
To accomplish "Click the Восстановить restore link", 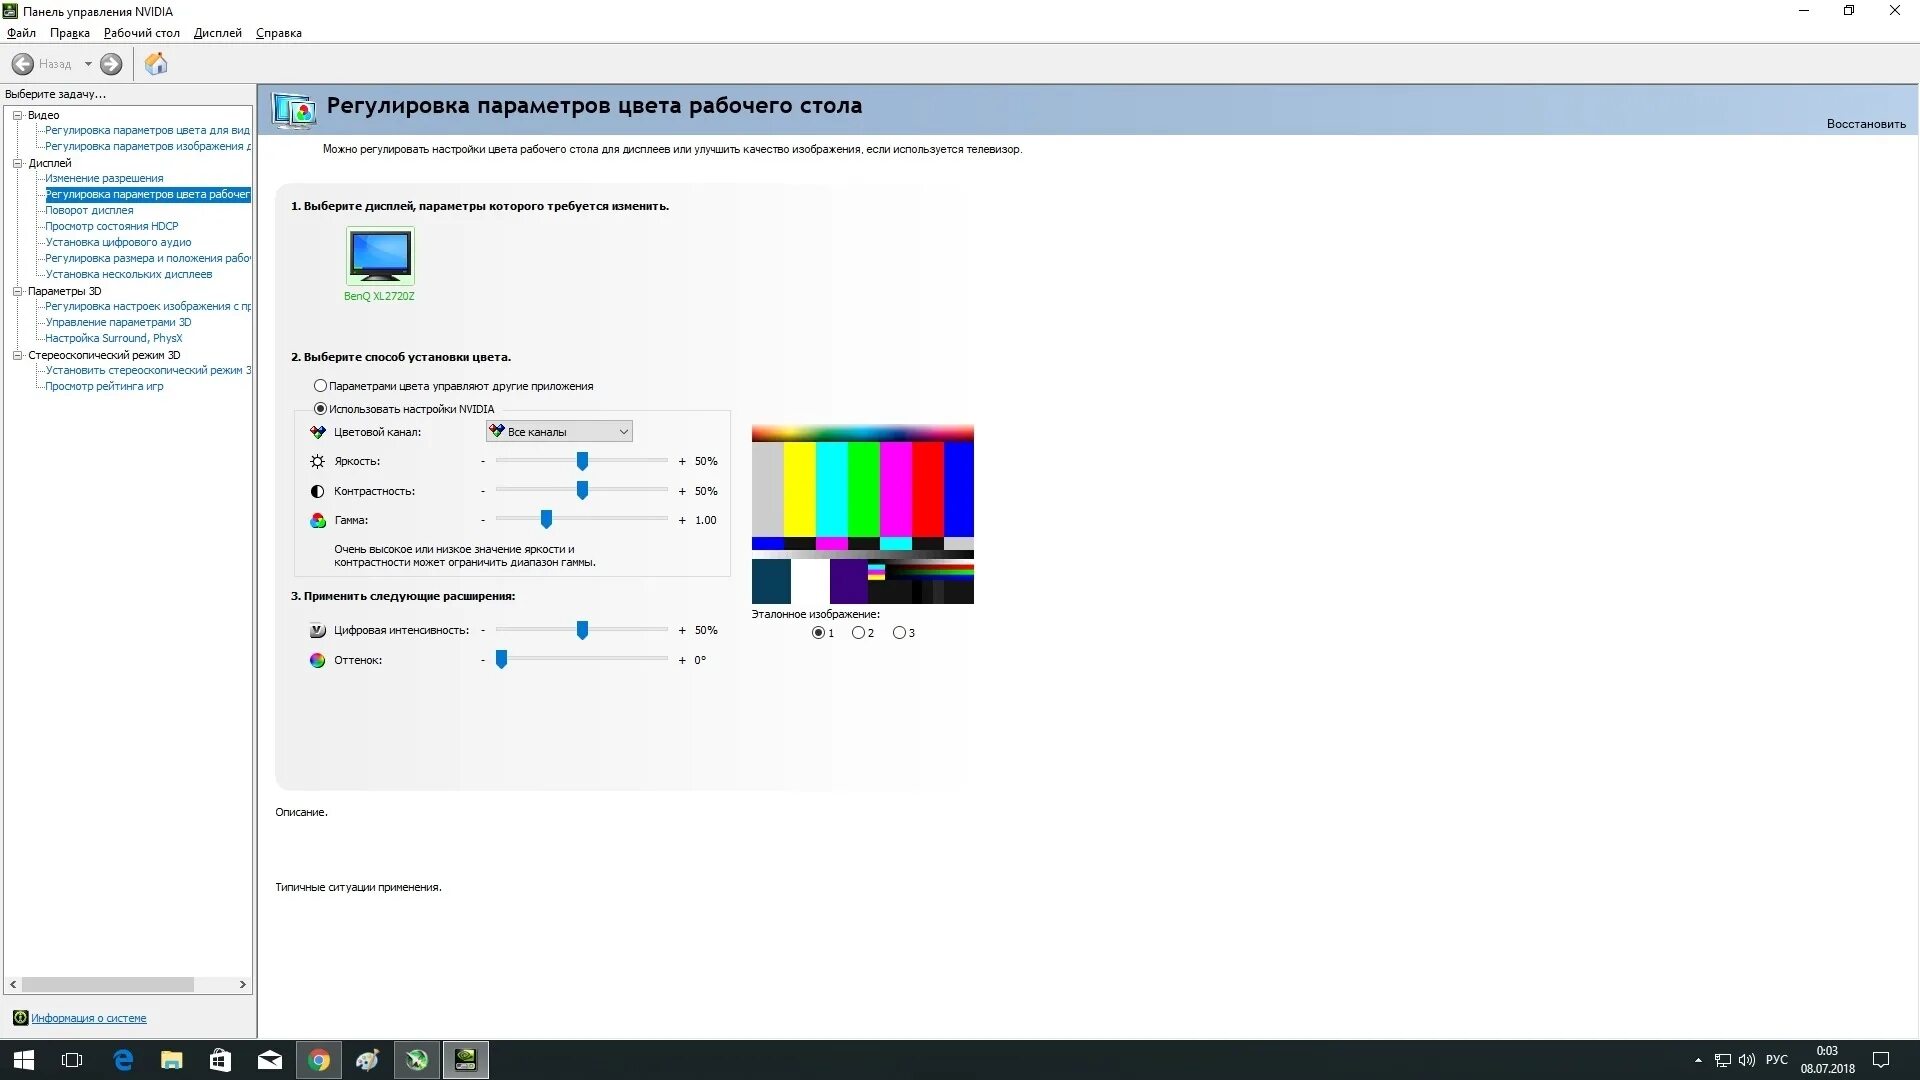I will tap(1865, 124).
